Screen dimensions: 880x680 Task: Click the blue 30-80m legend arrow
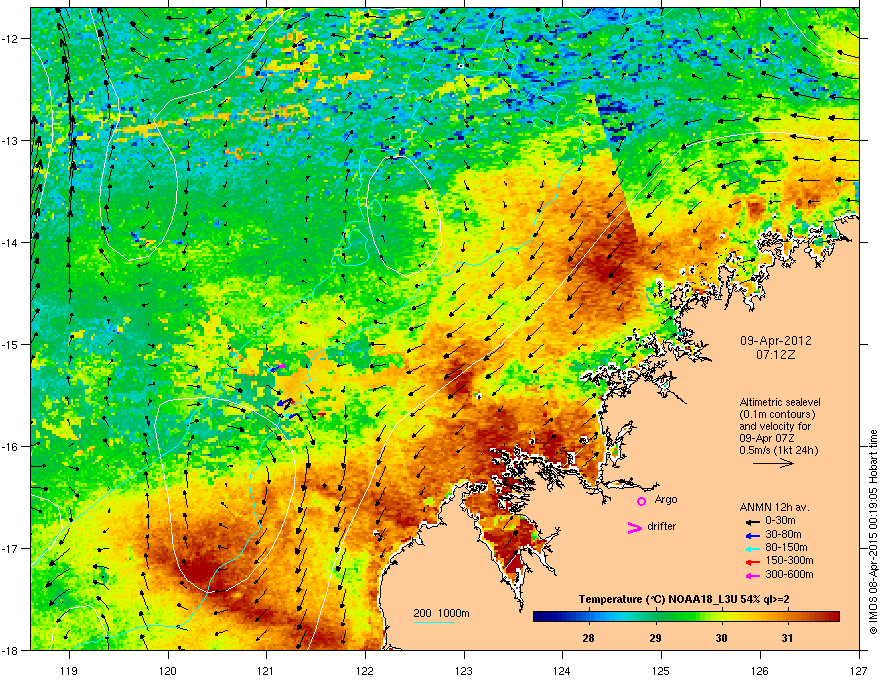click(x=753, y=535)
